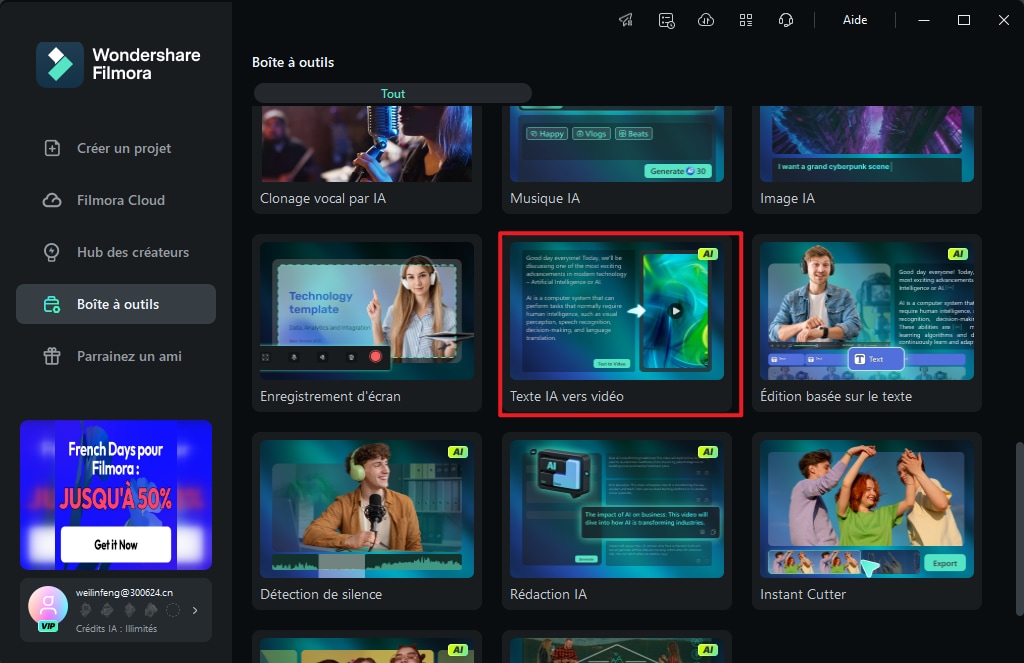Open the Aide menu

855,20
